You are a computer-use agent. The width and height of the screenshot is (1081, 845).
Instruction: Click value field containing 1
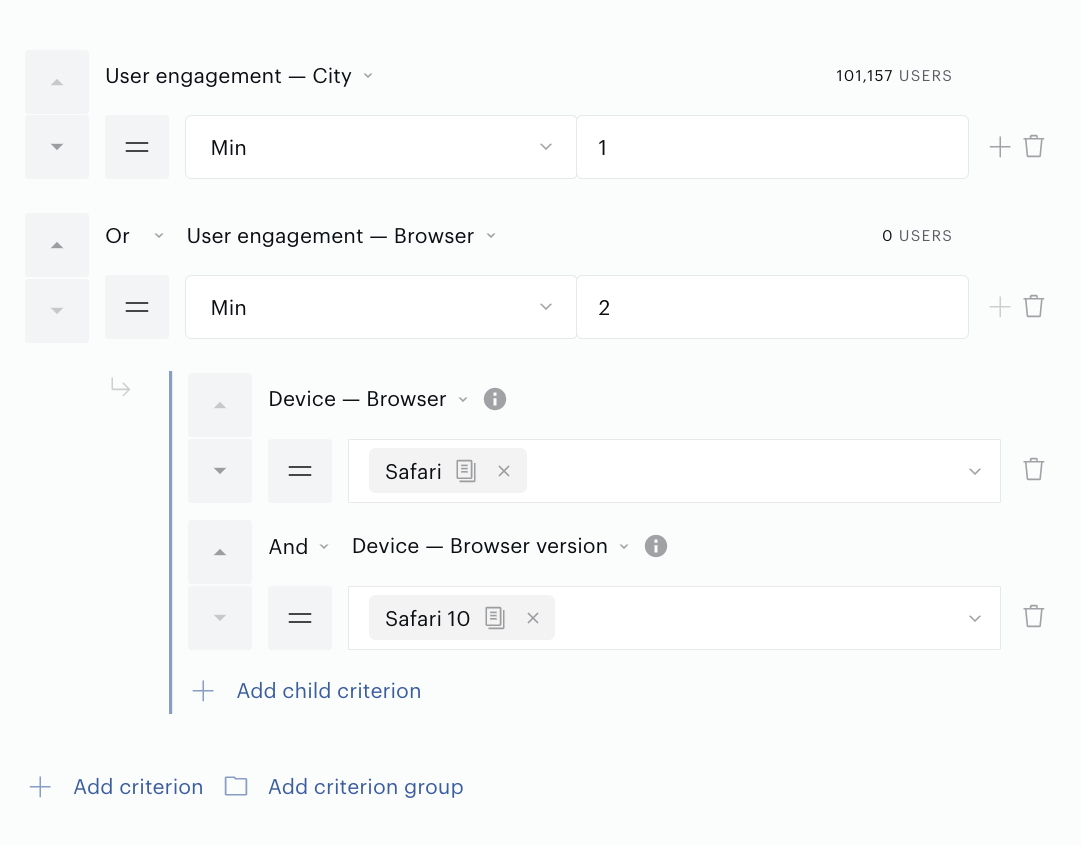pos(772,147)
